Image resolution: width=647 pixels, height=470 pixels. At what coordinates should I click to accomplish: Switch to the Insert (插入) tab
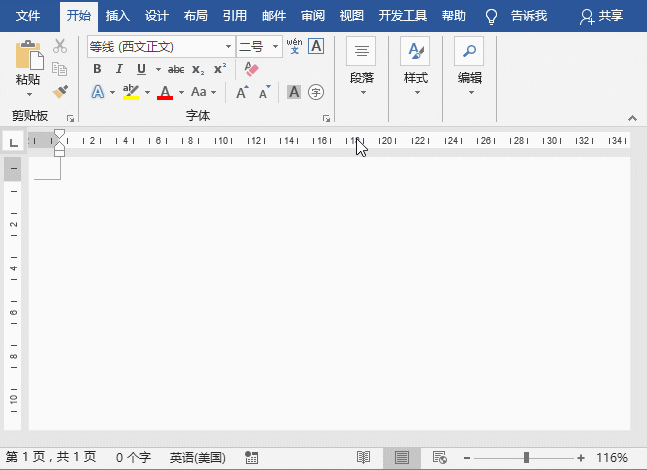coord(118,16)
